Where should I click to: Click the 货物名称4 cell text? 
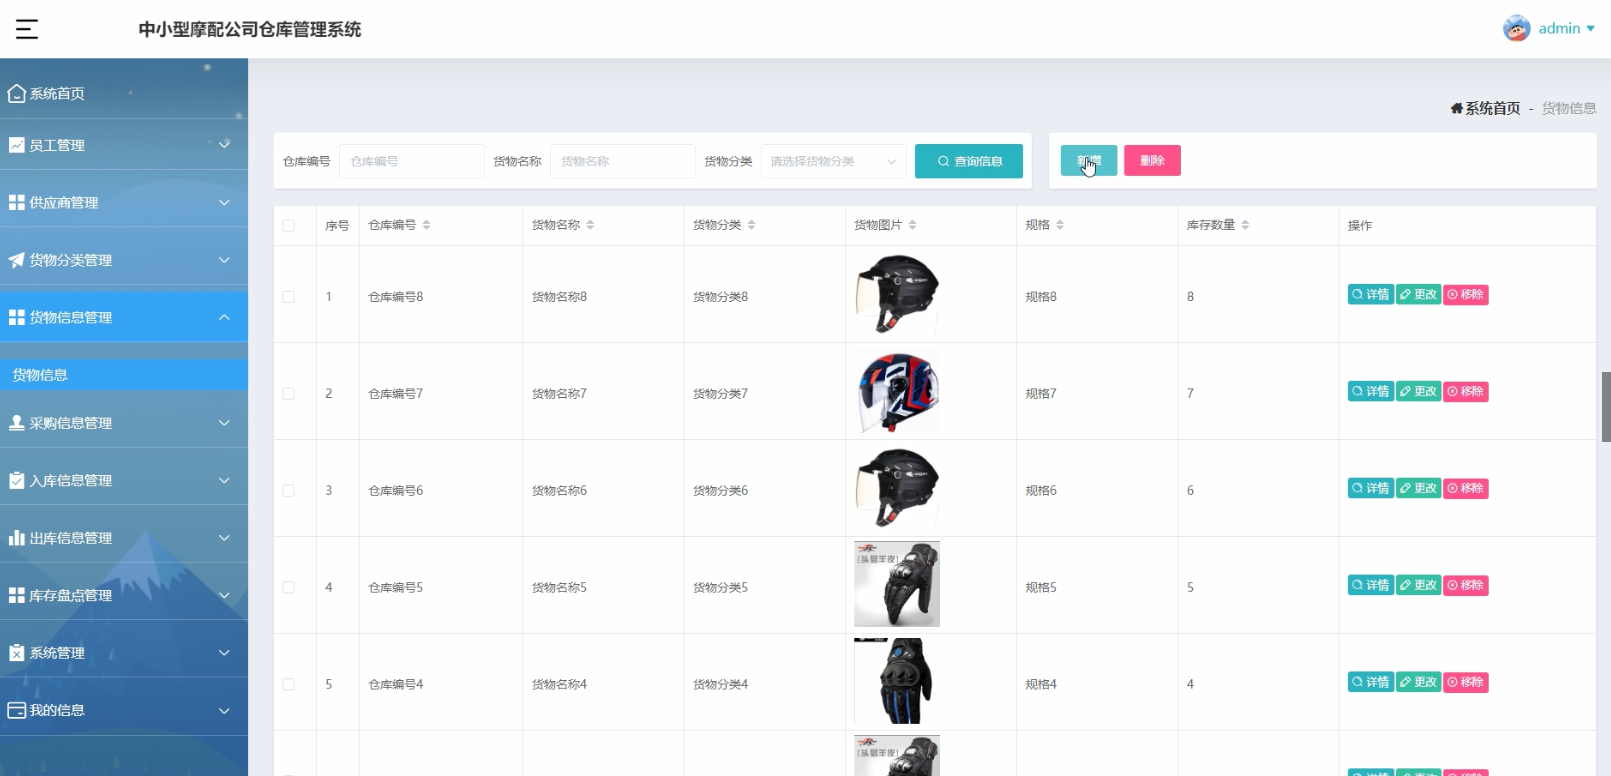559,684
